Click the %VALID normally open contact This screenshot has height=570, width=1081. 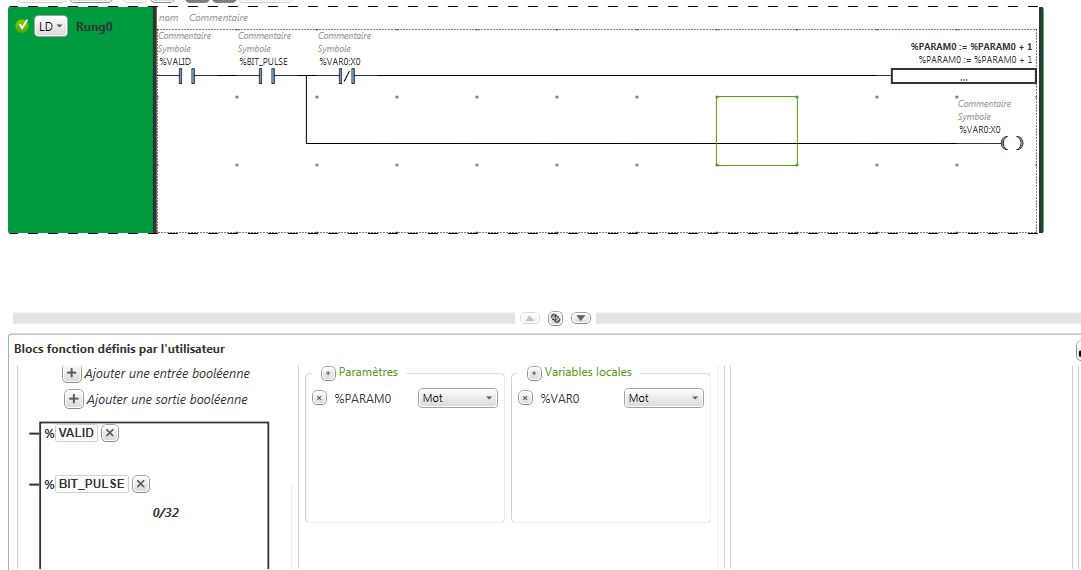(x=185, y=76)
